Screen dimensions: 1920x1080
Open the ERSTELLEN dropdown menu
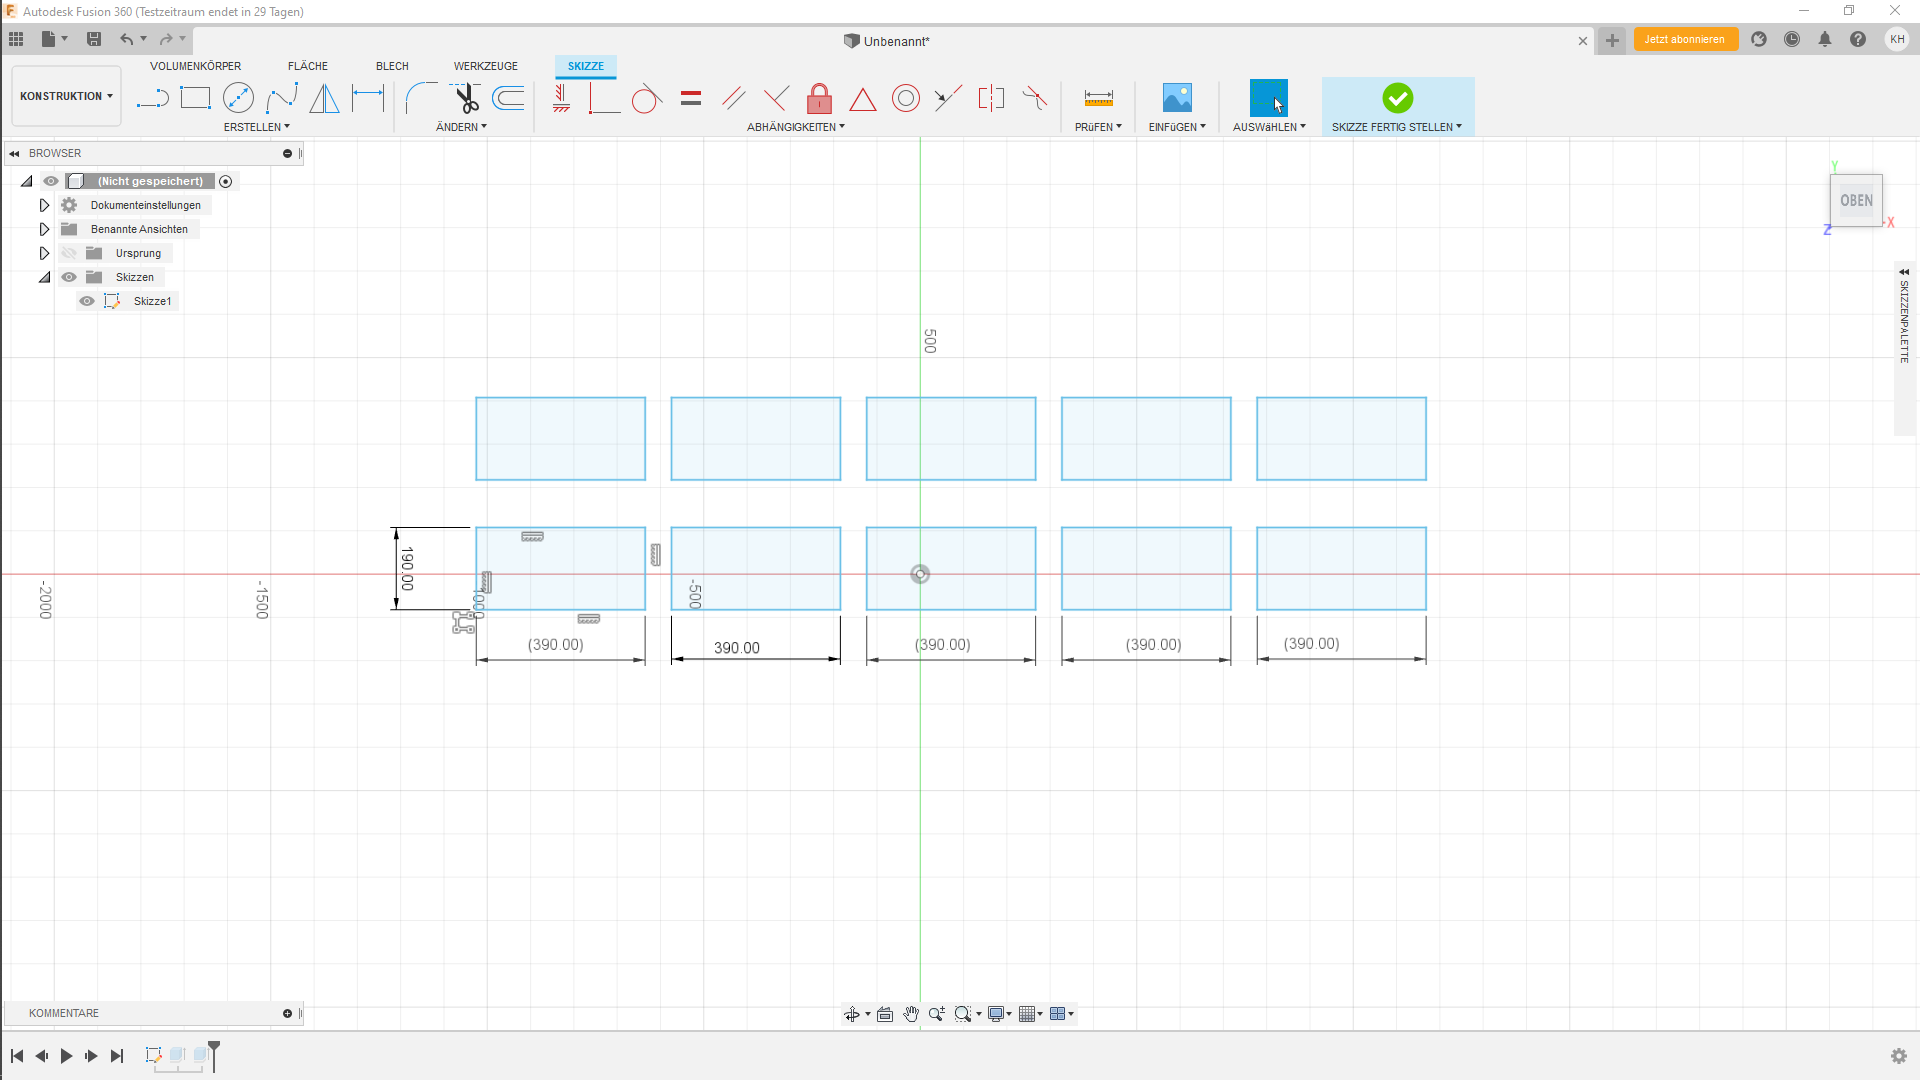click(x=256, y=126)
